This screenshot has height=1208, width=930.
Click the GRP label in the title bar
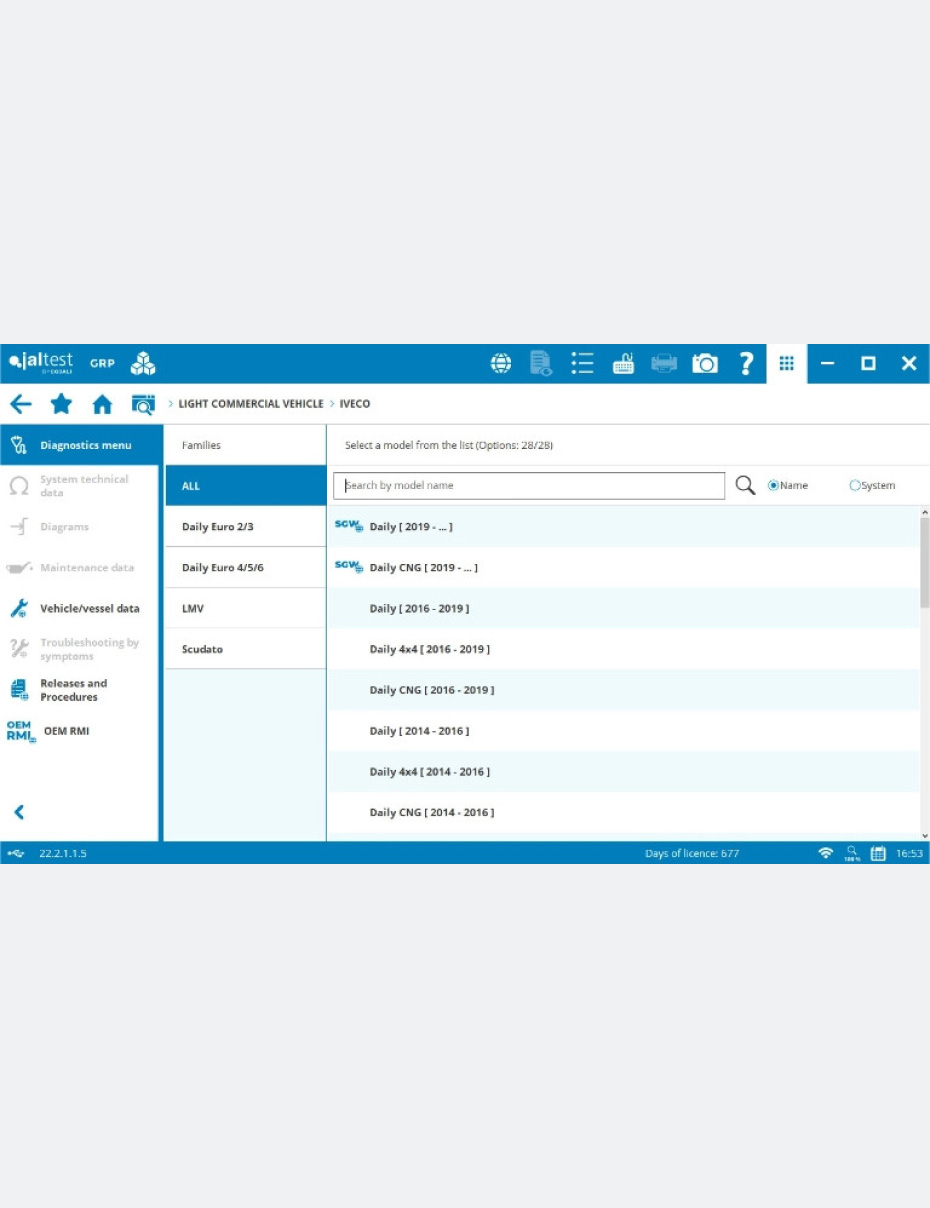point(102,363)
